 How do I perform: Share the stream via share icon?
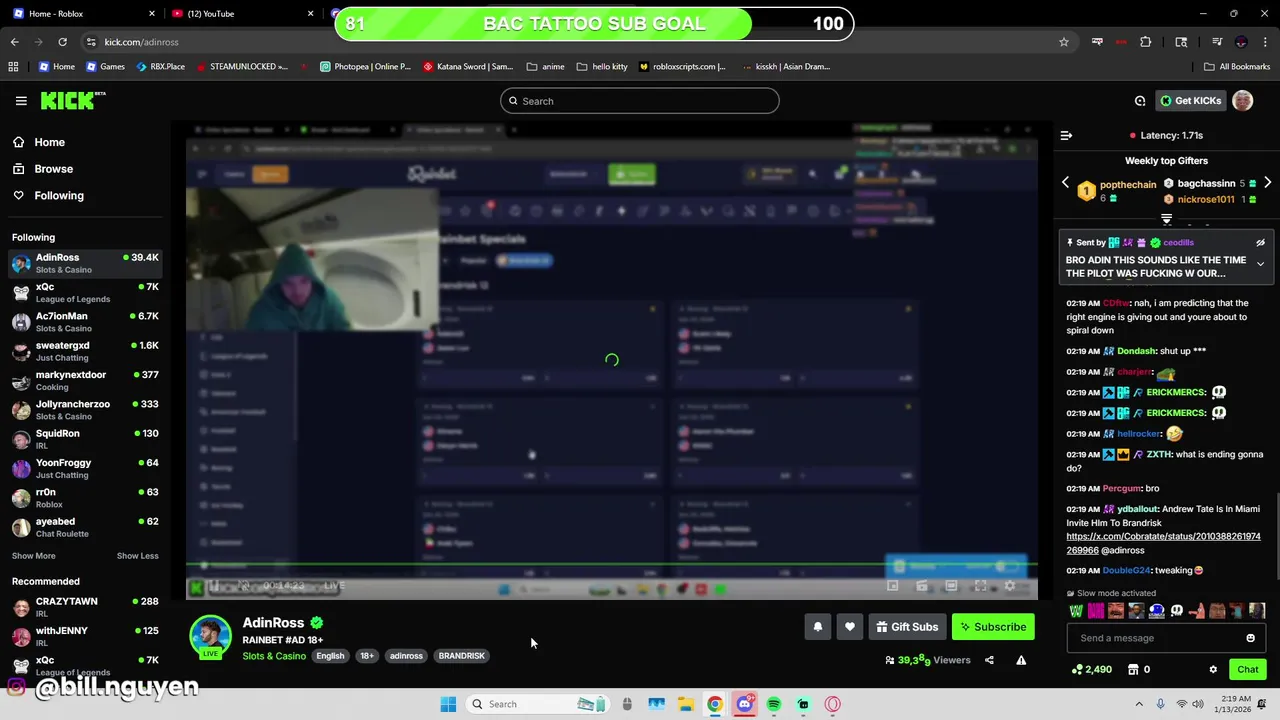pos(989,660)
